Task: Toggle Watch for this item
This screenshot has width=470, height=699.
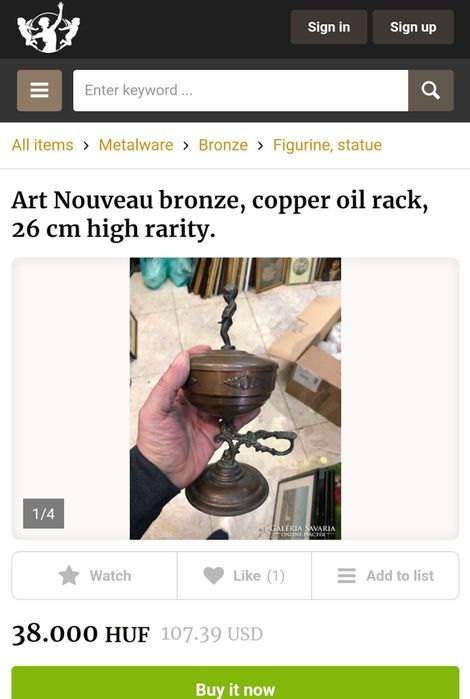Action: (95, 576)
